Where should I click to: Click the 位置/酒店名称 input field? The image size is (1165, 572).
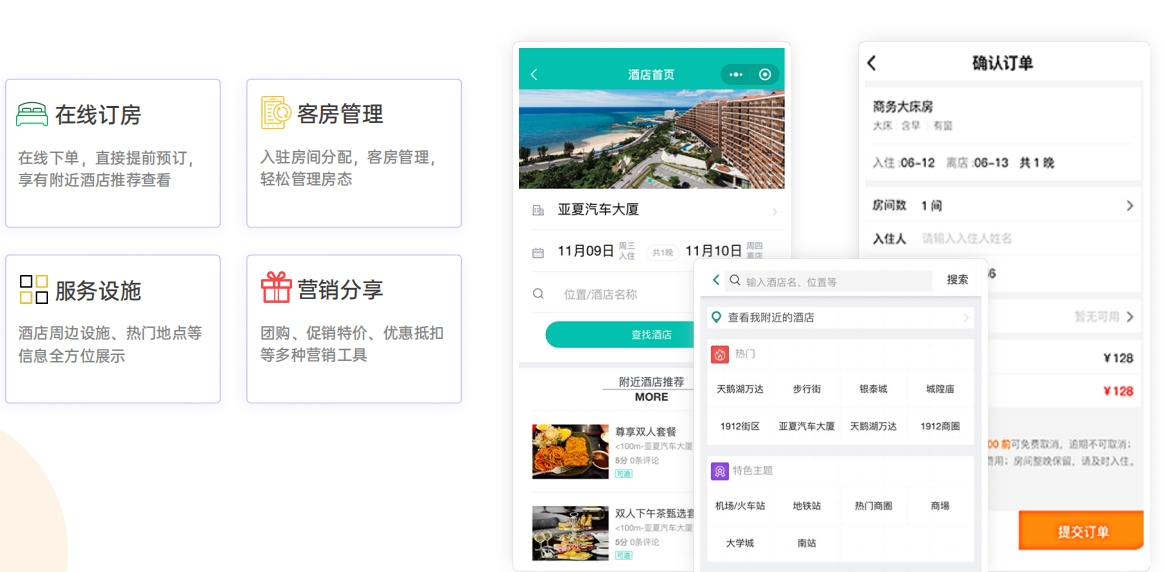599,294
